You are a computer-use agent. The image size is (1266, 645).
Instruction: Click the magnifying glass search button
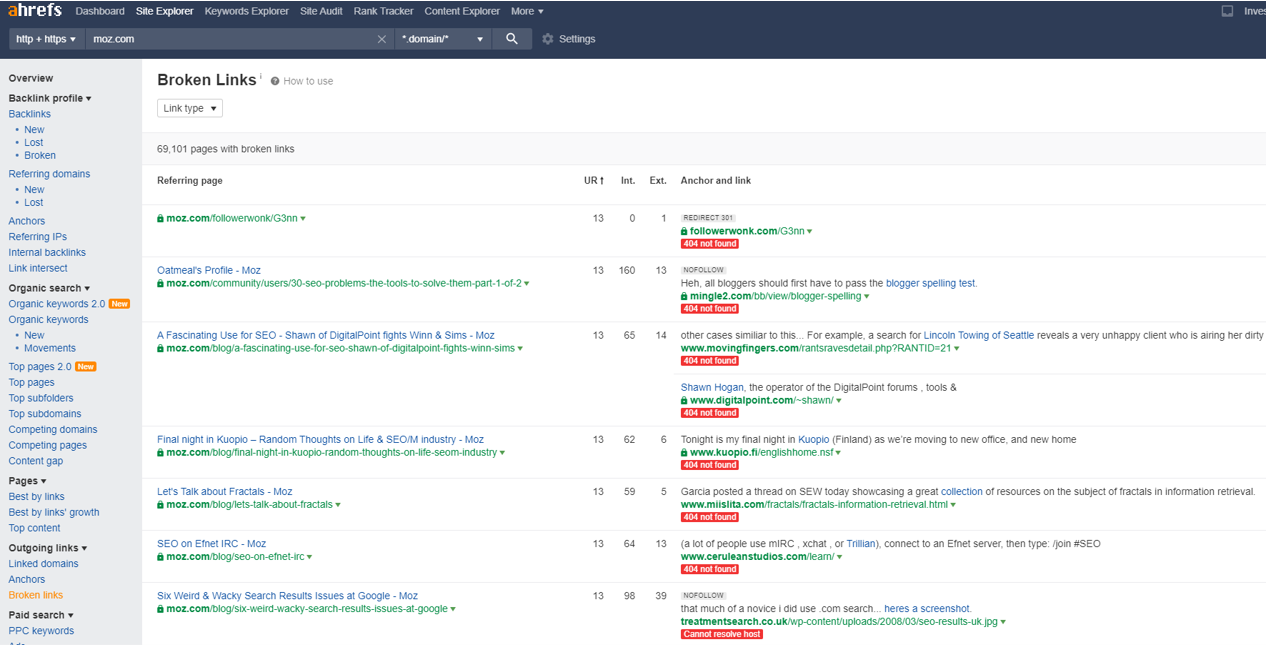click(x=511, y=39)
